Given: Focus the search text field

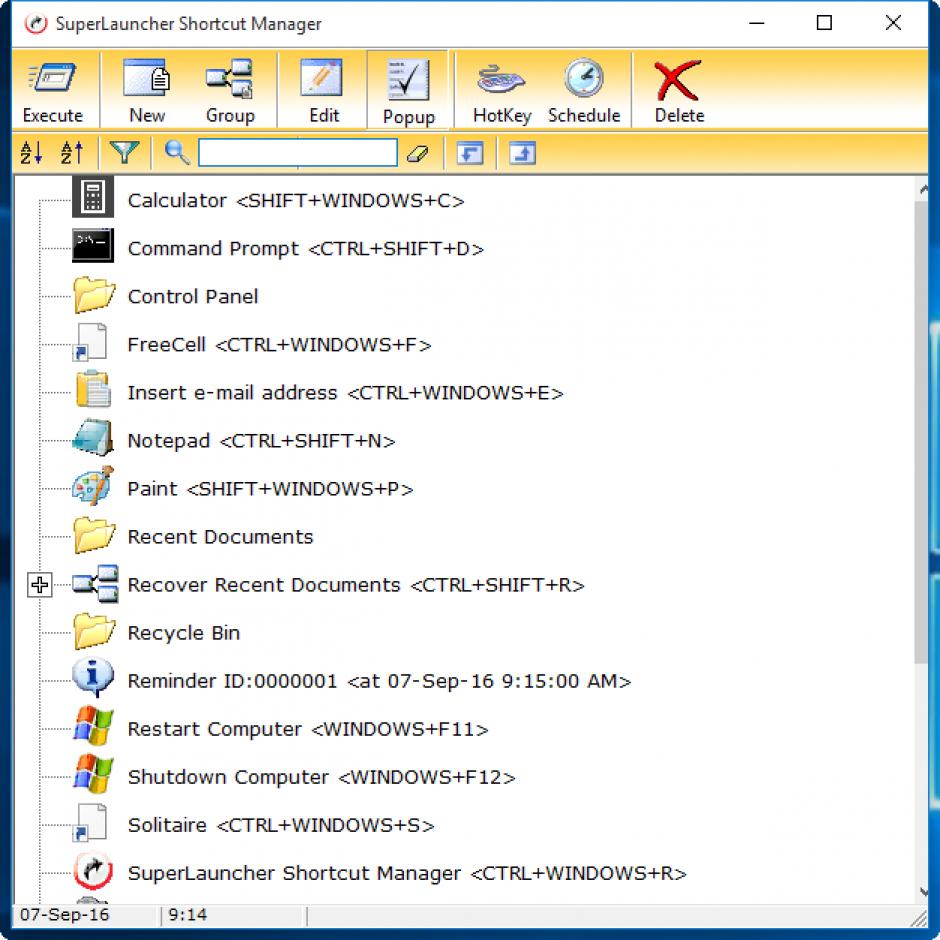Looking at the screenshot, I should (x=297, y=152).
